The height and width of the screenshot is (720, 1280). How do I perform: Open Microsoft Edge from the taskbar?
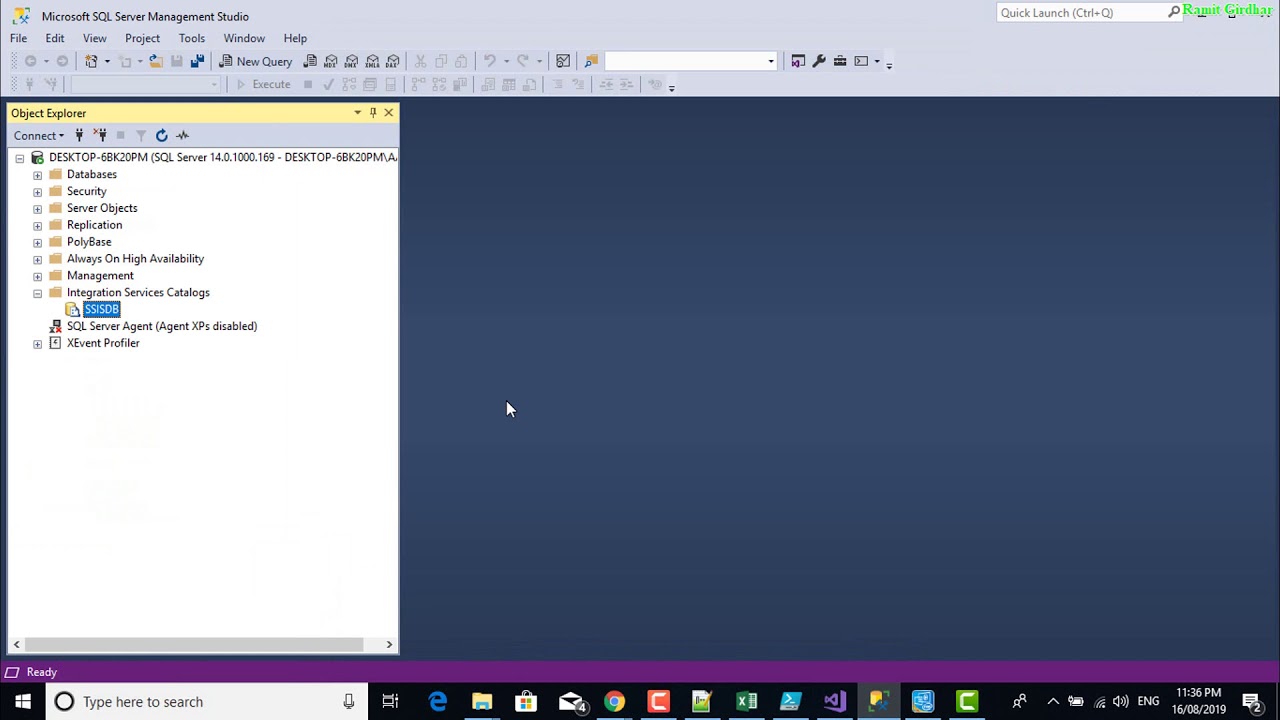438,701
